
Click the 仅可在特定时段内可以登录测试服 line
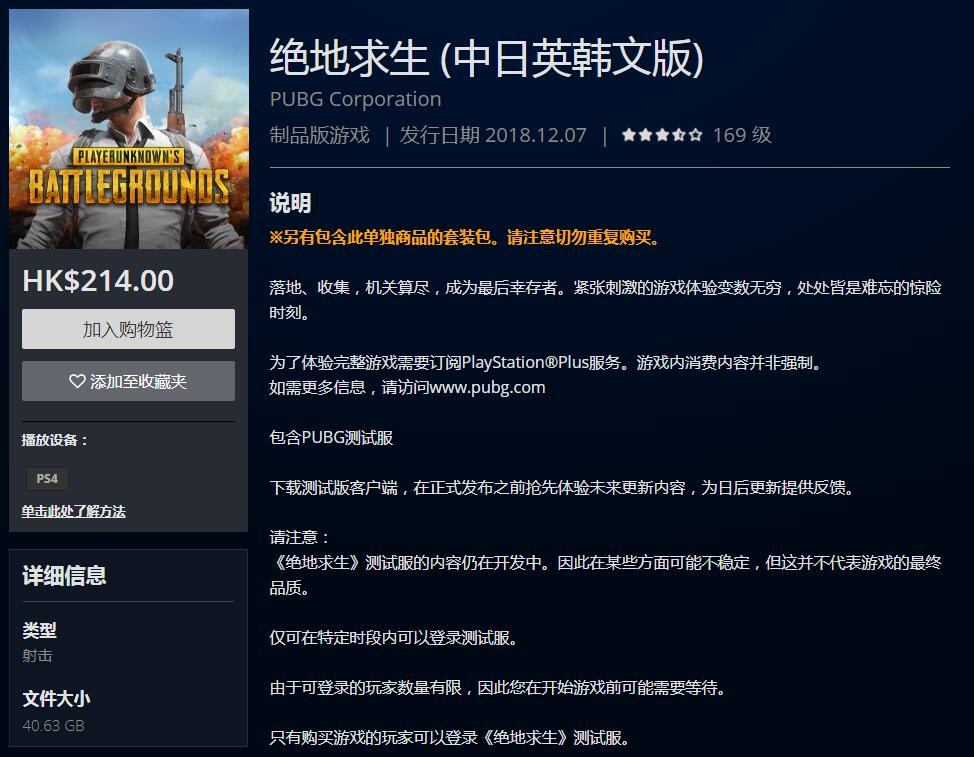tap(393, 638)
